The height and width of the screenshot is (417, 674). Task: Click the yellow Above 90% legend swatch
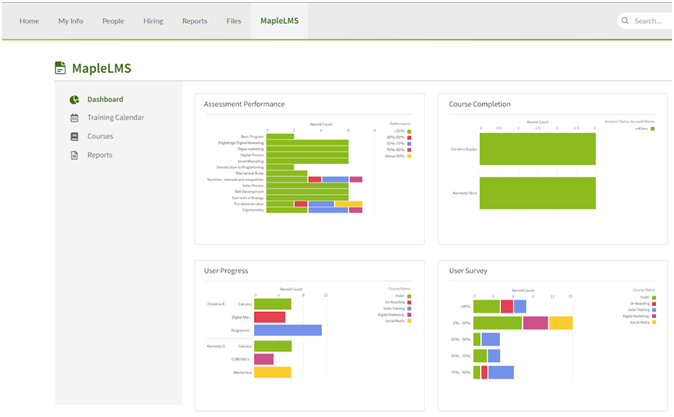pyautogui.click(x=409, y=156)
